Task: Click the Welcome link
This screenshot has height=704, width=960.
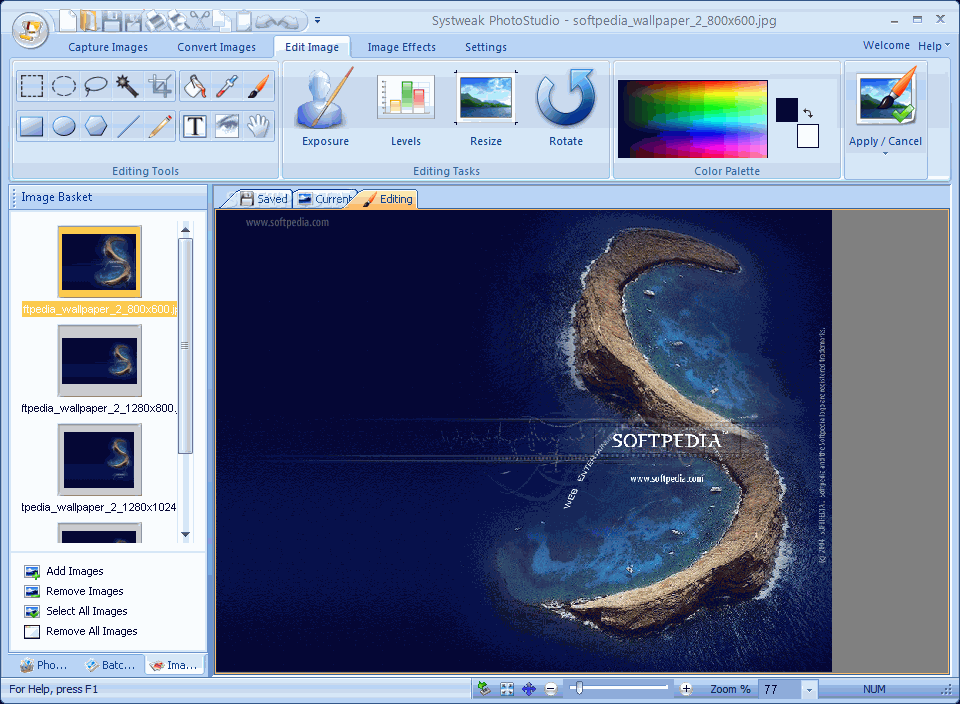Action: 886,45
